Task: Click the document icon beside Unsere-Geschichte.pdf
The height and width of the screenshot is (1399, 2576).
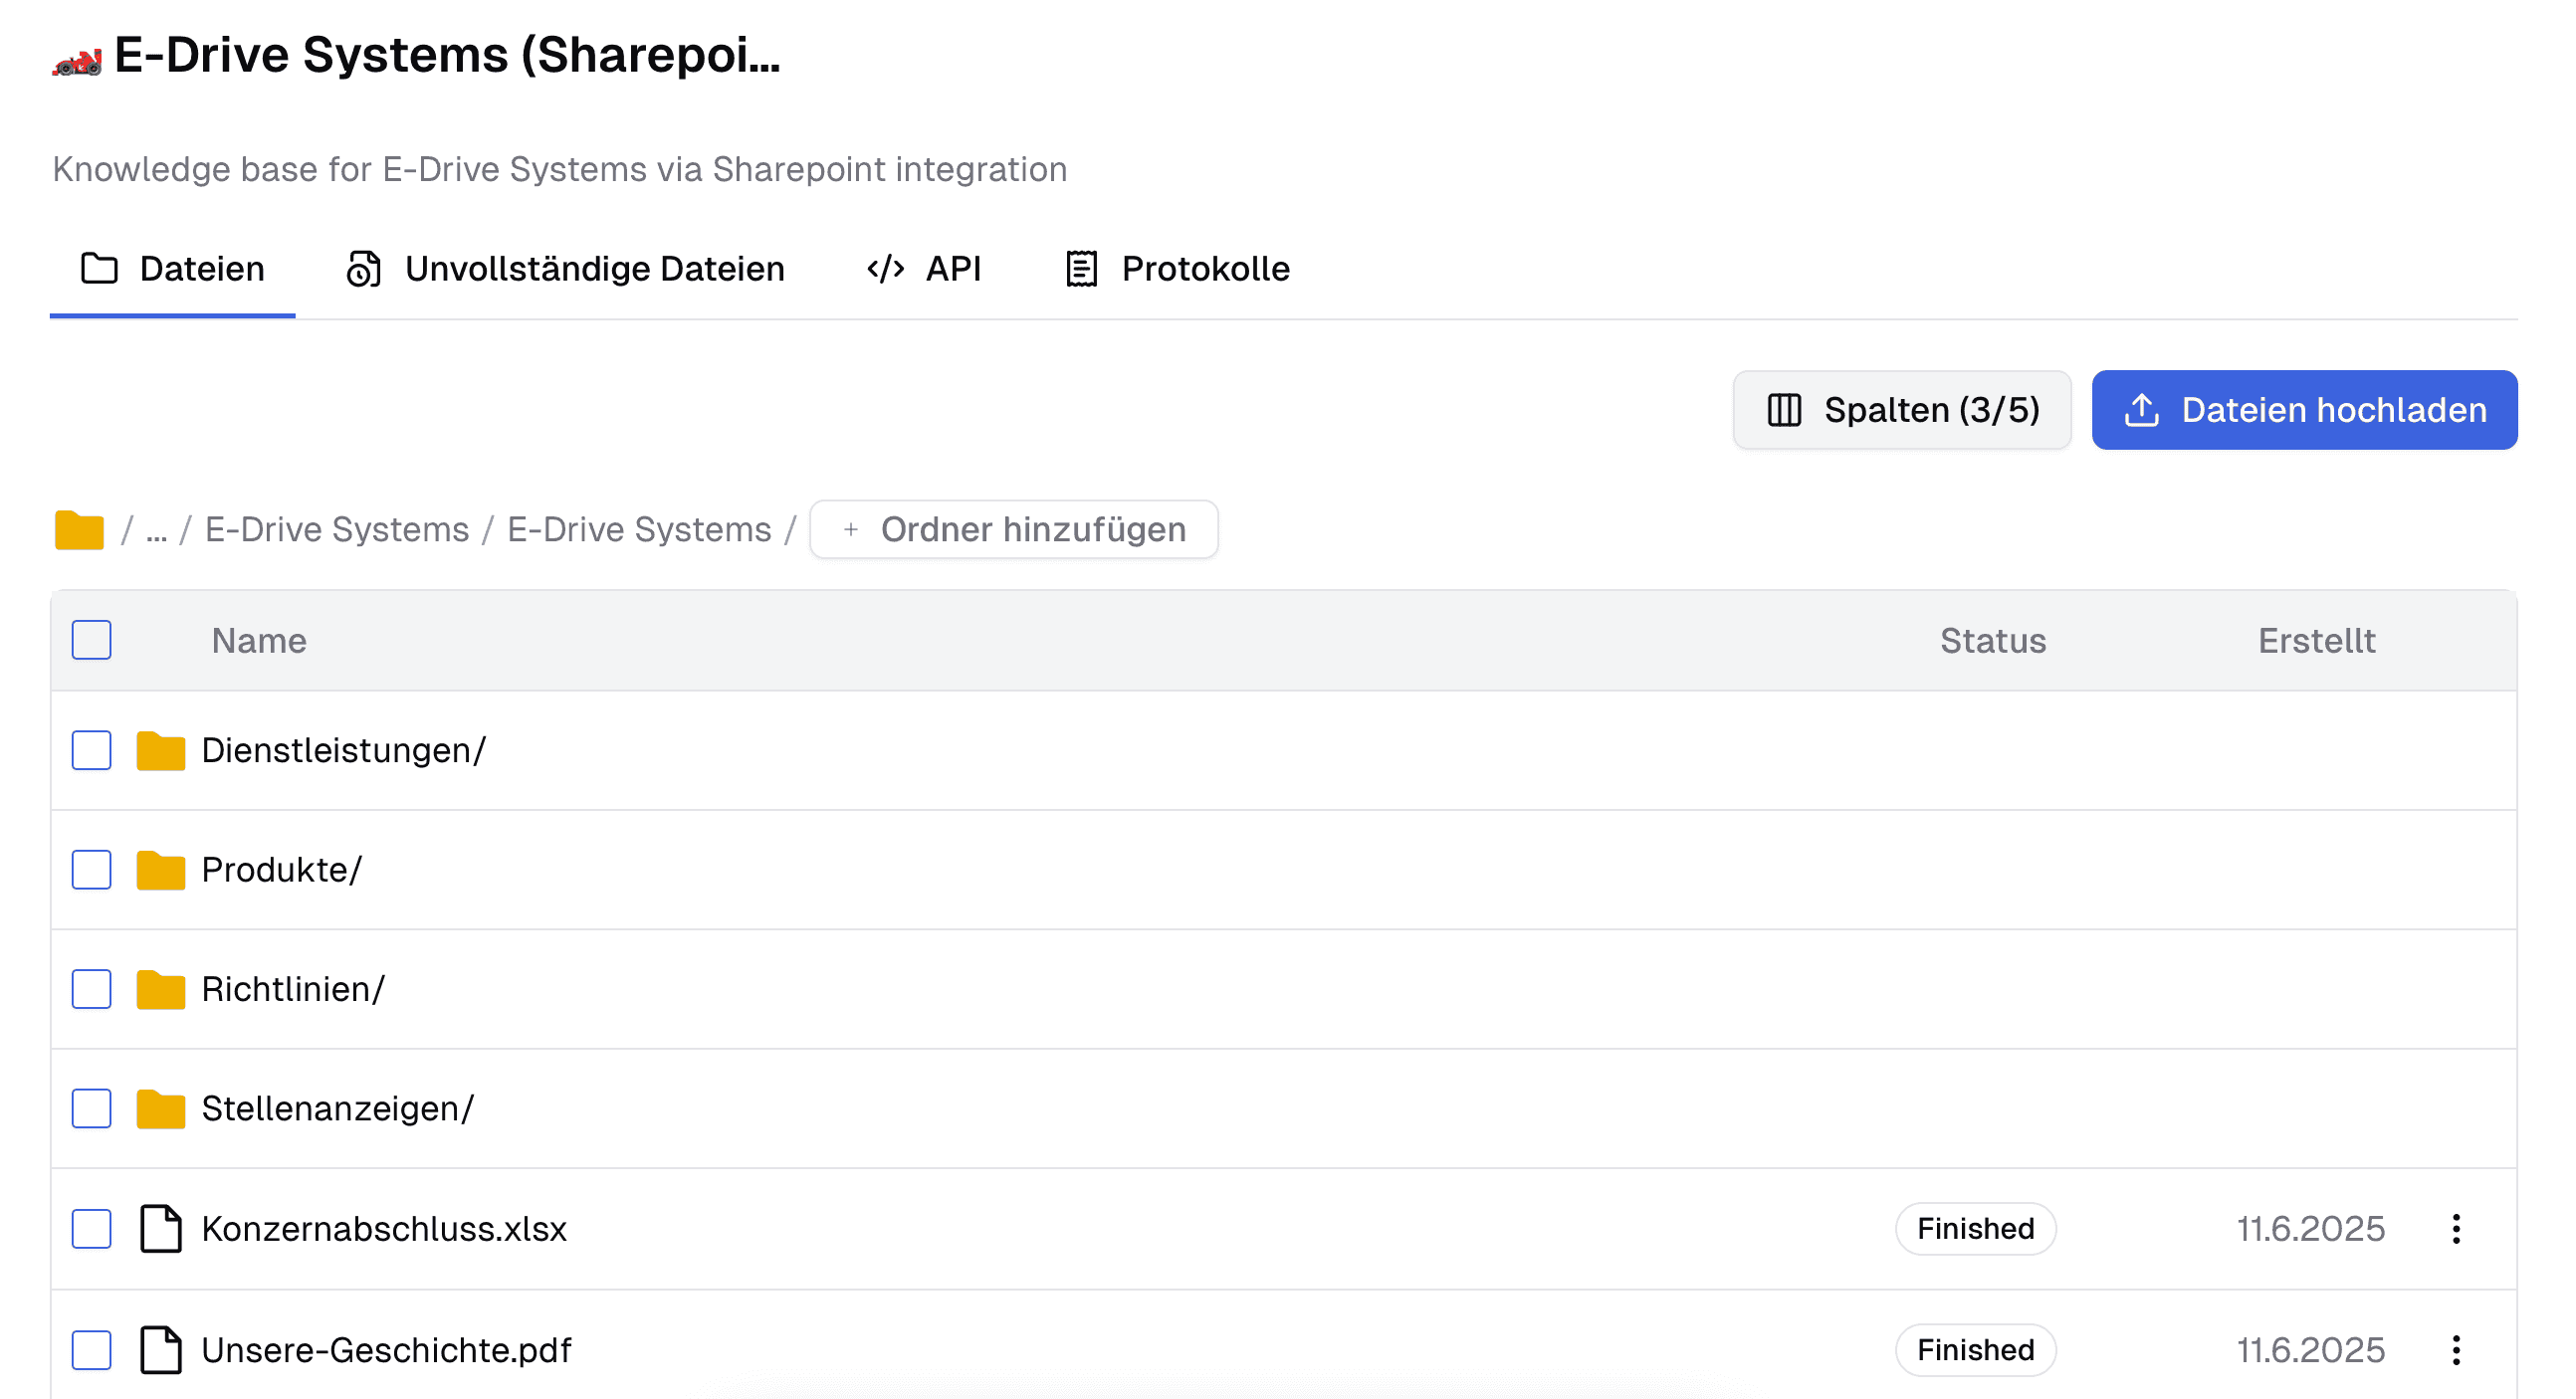Action: [160, 1349]
